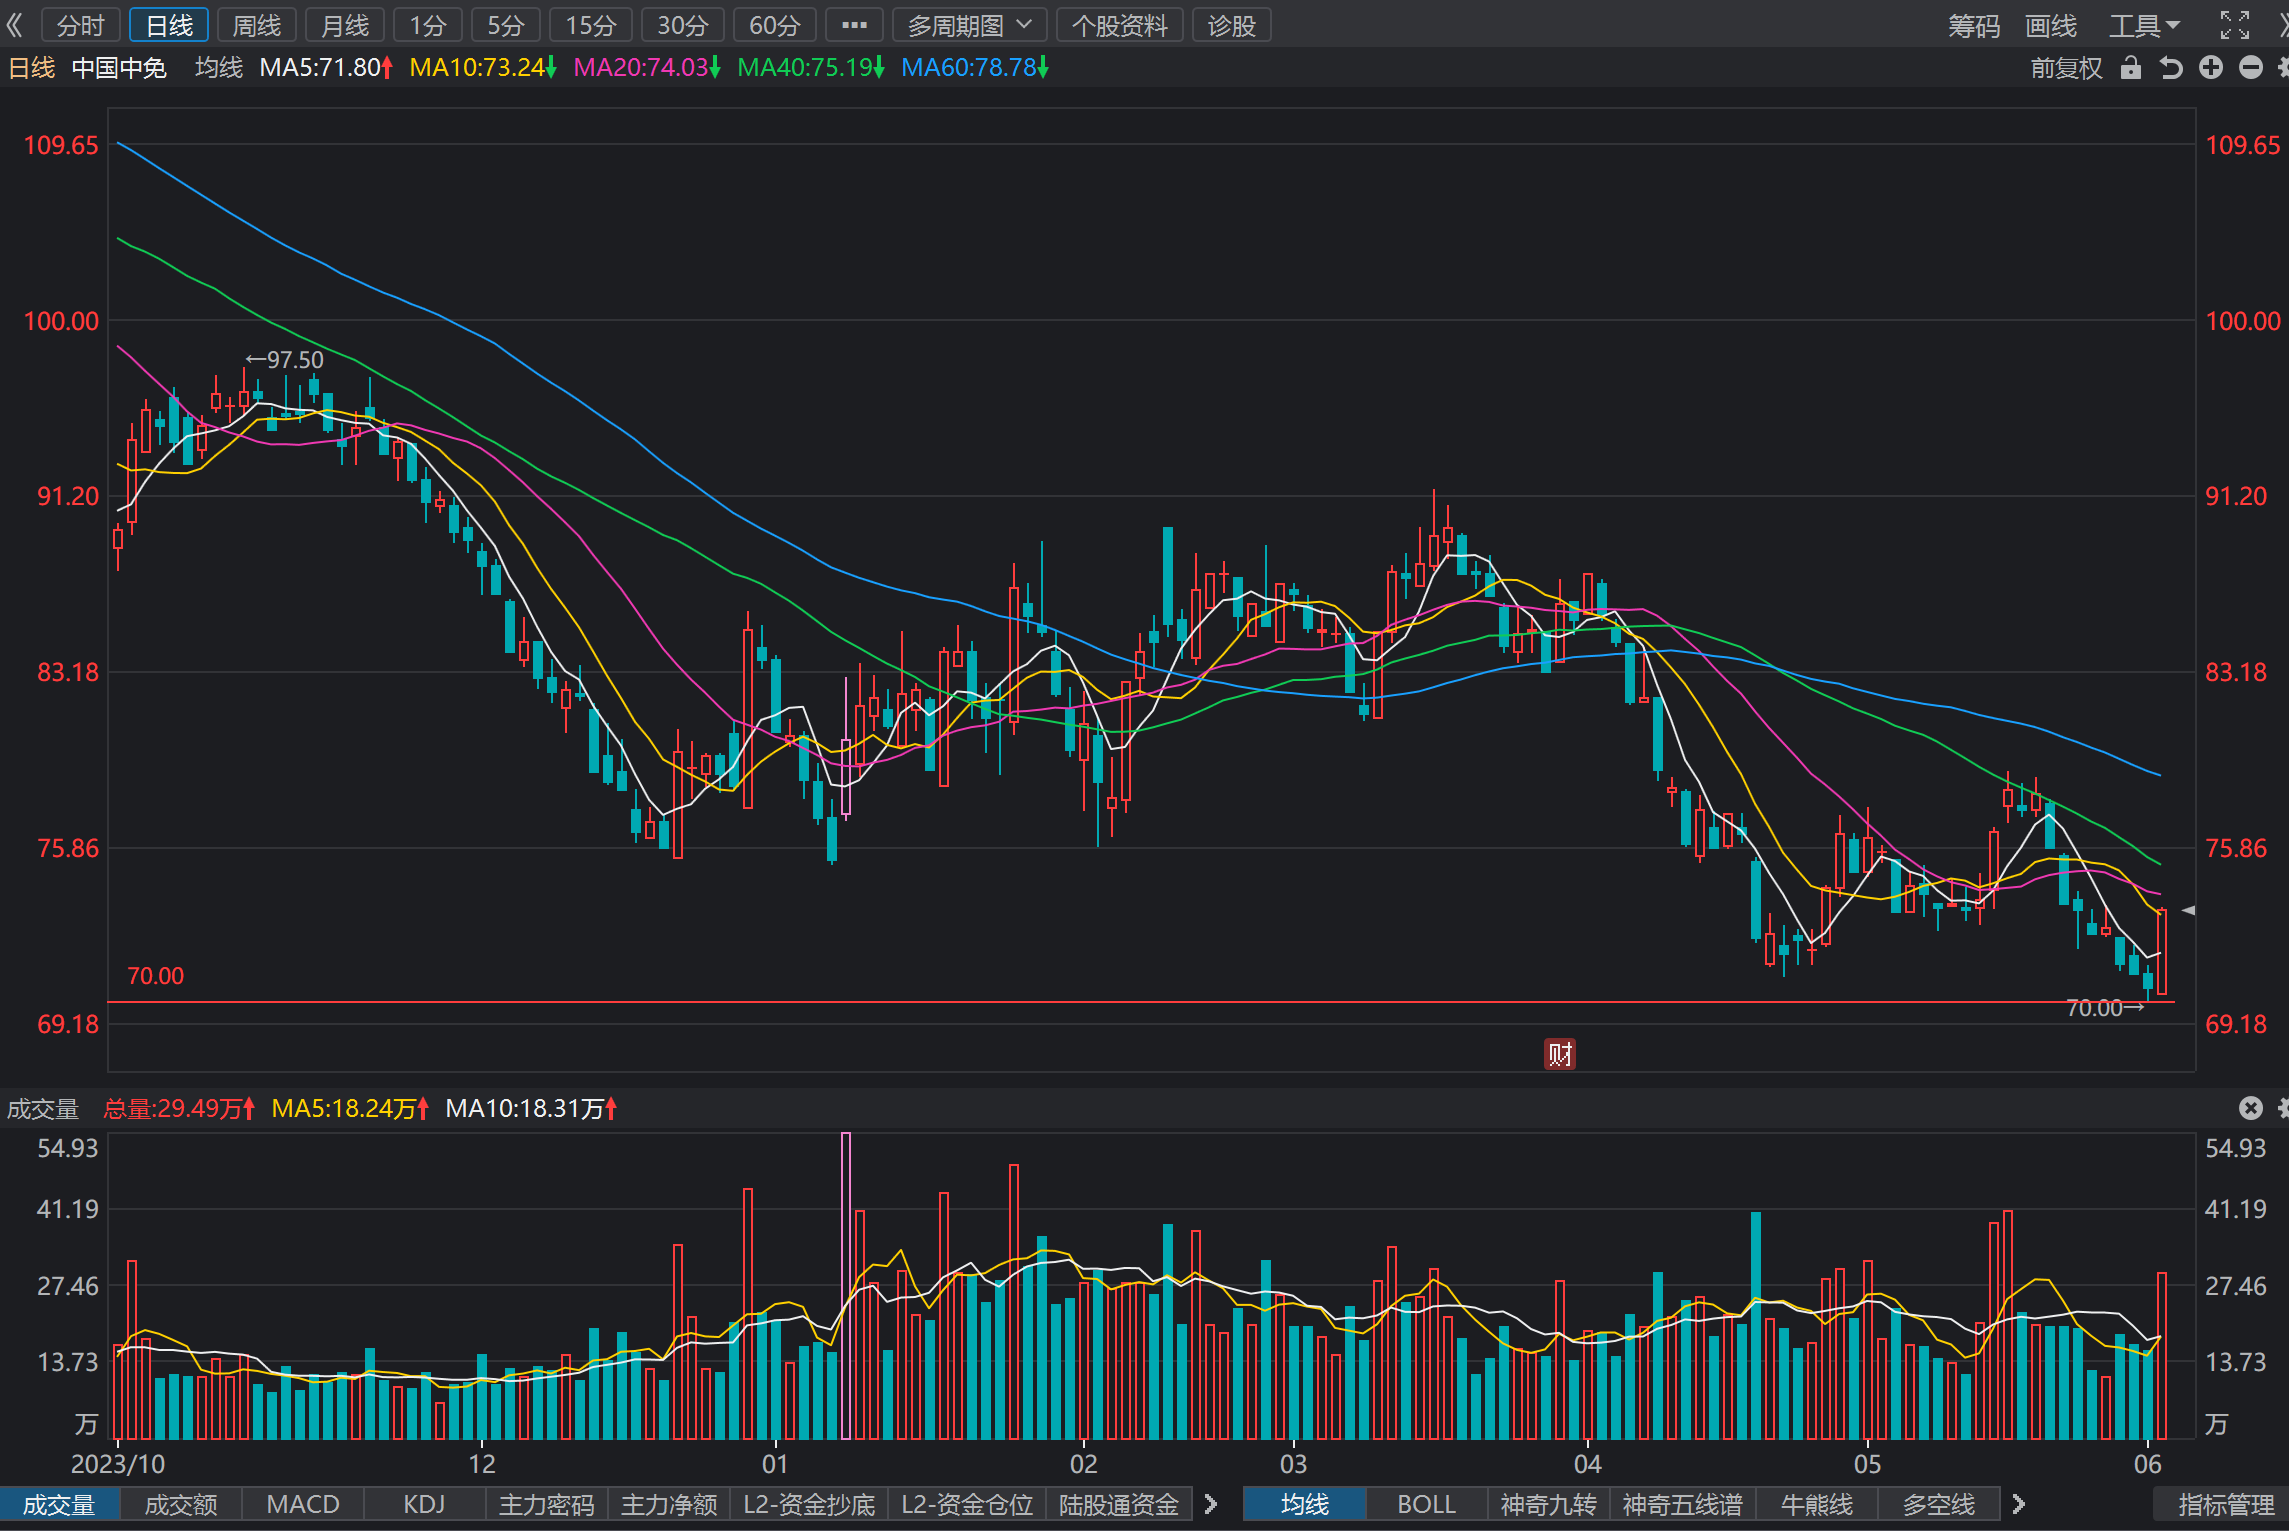Toggle the chart lock icon
This screenshot has width=2289, height=1531.
pyautogui.click(x=2131, y=68)
